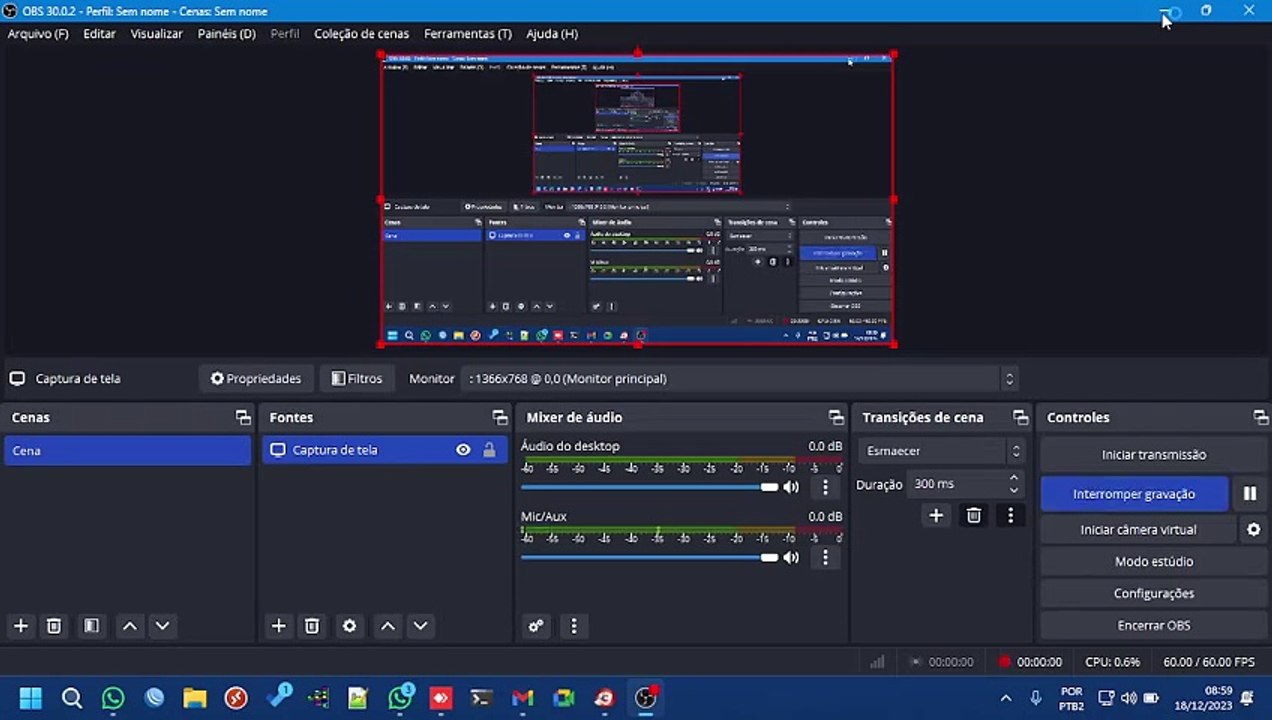Move source up in Fontes panel

[388, 626]
